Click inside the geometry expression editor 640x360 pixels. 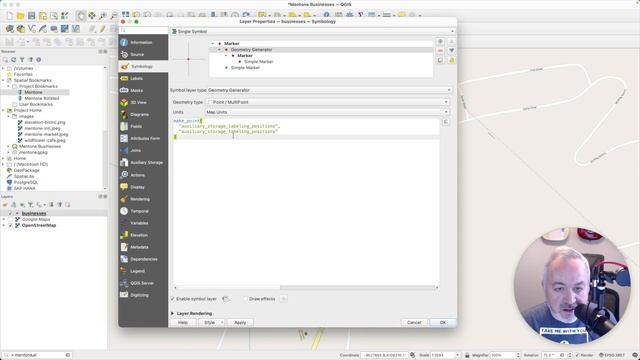(306, 203)
